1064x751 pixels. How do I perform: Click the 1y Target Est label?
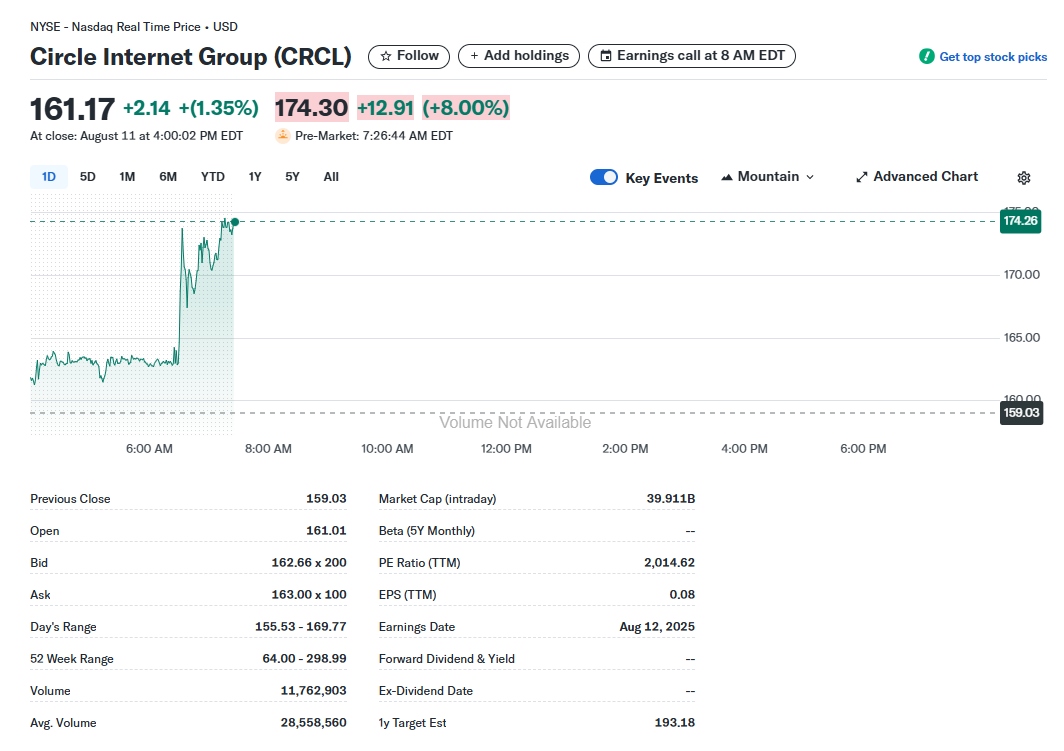(x=413, y=723)
